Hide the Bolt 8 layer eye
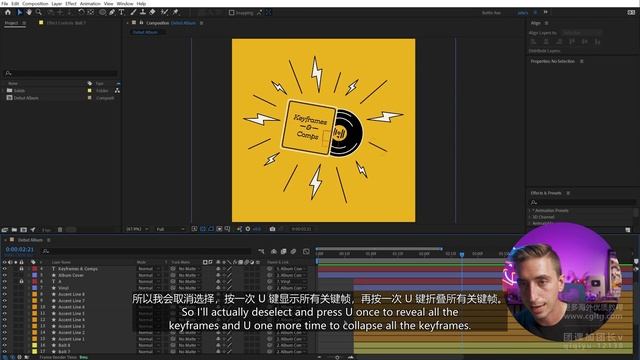Image resolution: width=640 pixels, height=360 pixels. (4, 345)
